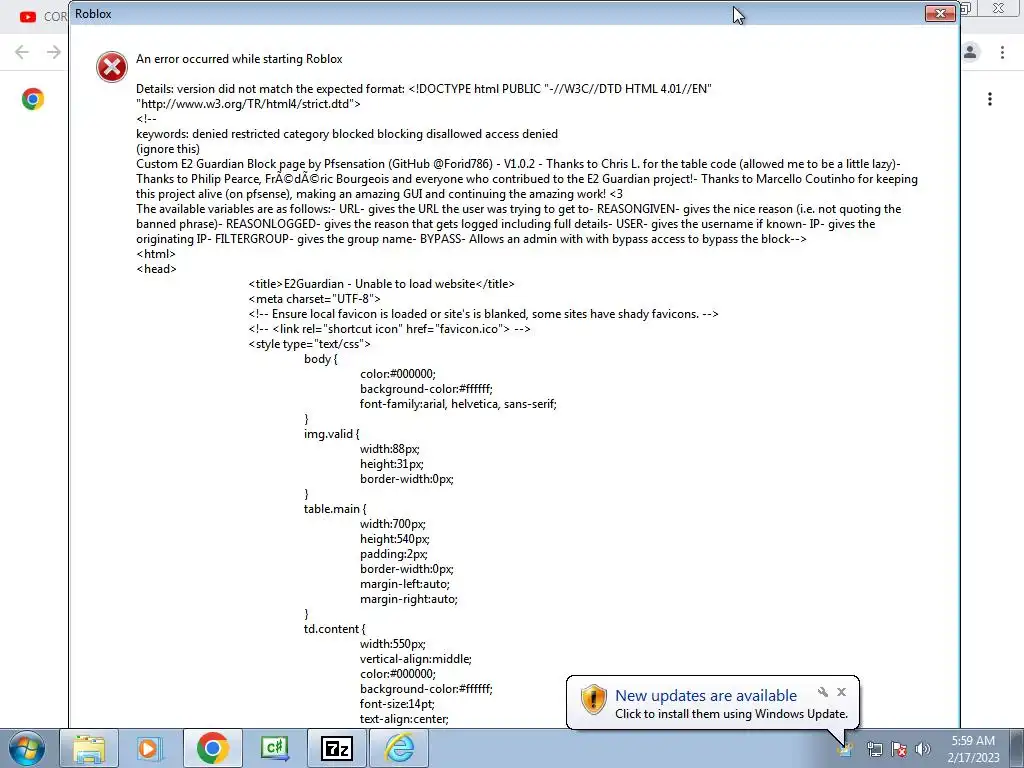Click the '(ignore this)' line

[168, 149]
